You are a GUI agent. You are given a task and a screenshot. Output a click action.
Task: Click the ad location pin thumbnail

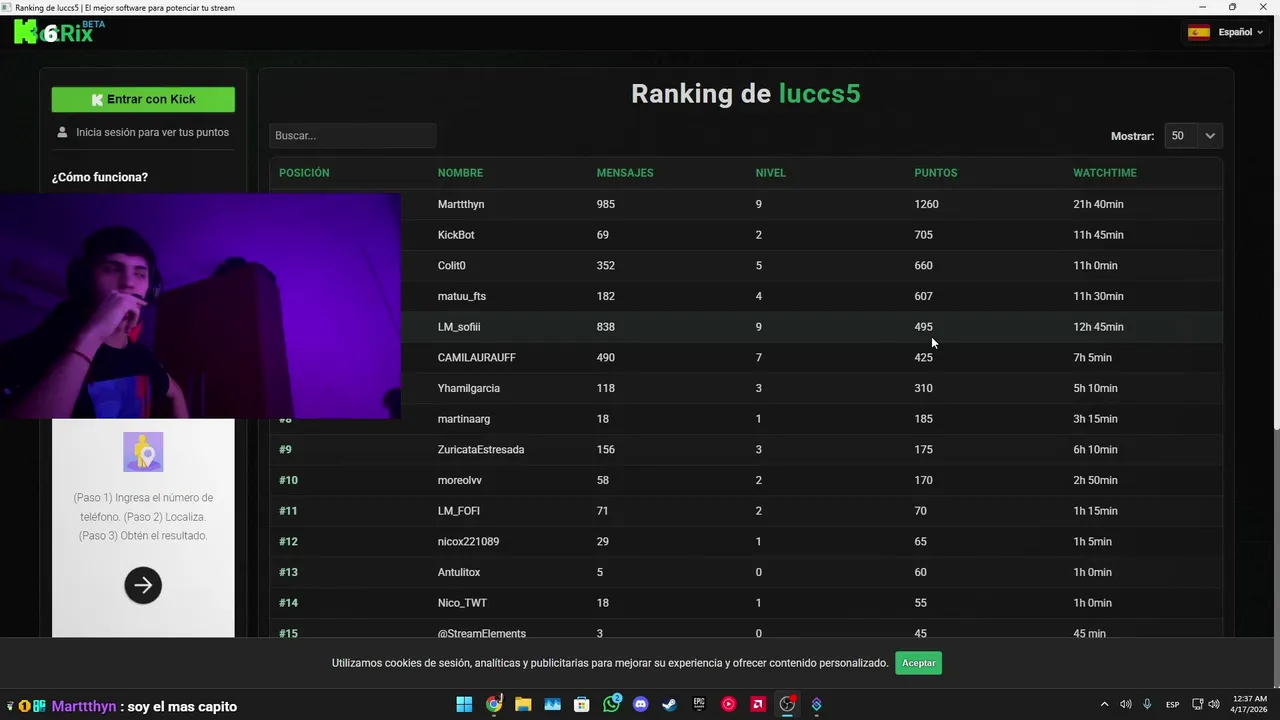tap(143, 452)
